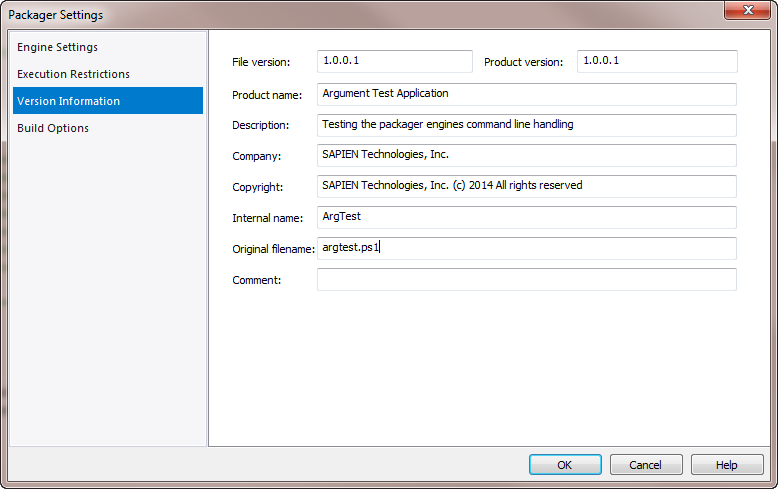Click the "Original filename:" label
Viewport: 778px width, 489px height.
point(273,249)
